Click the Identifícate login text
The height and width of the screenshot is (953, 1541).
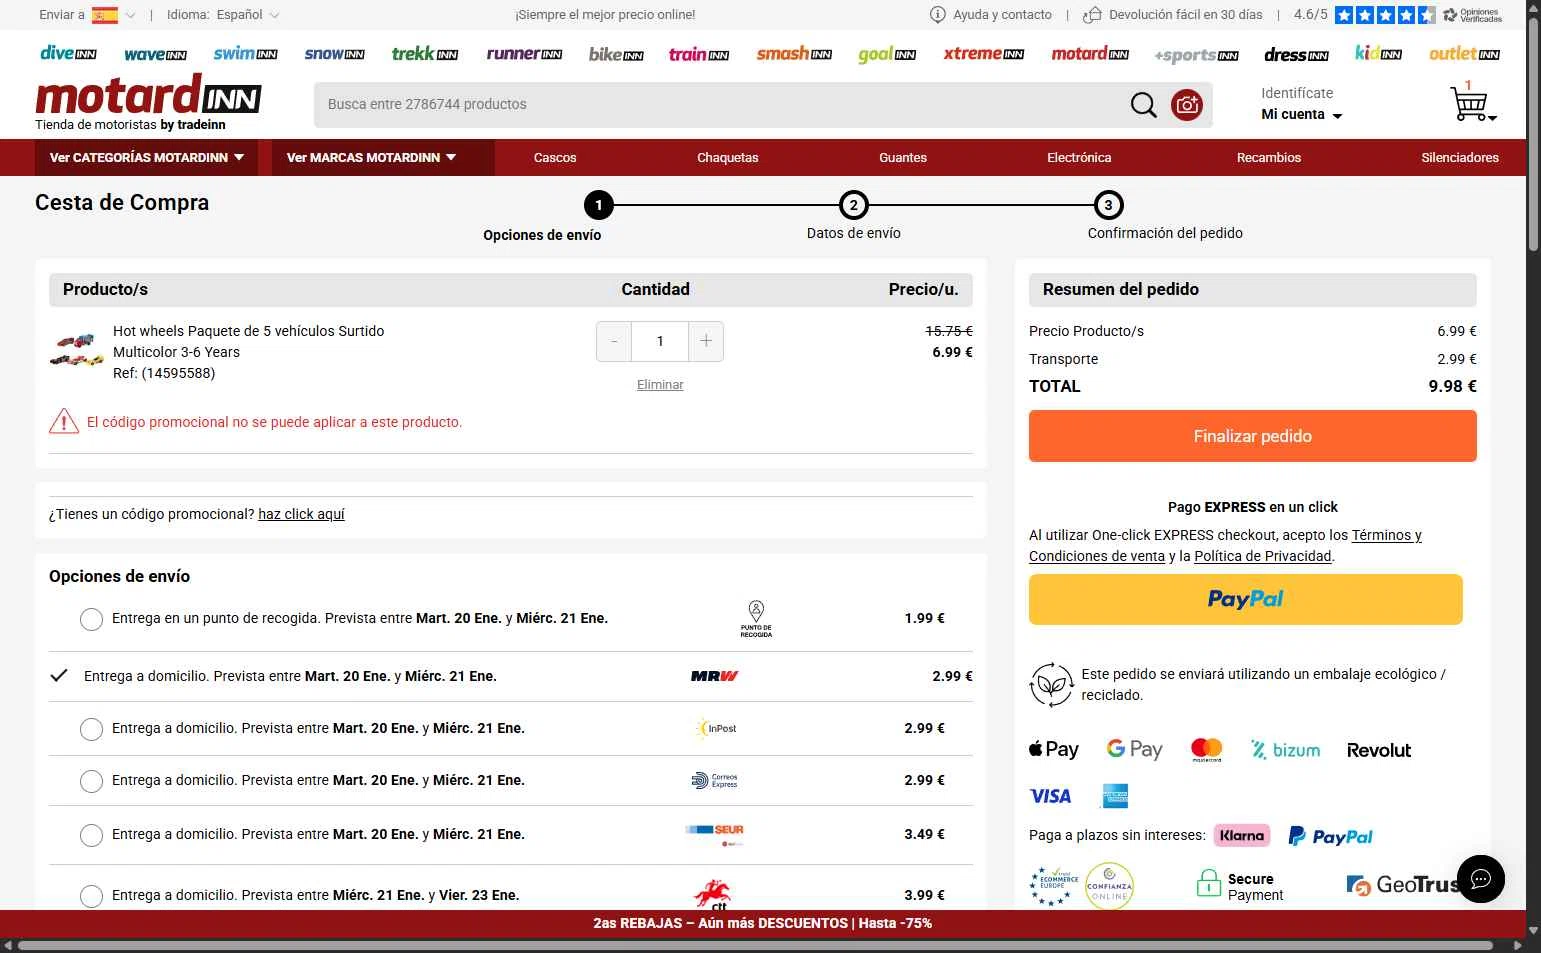coord(1297,93)
